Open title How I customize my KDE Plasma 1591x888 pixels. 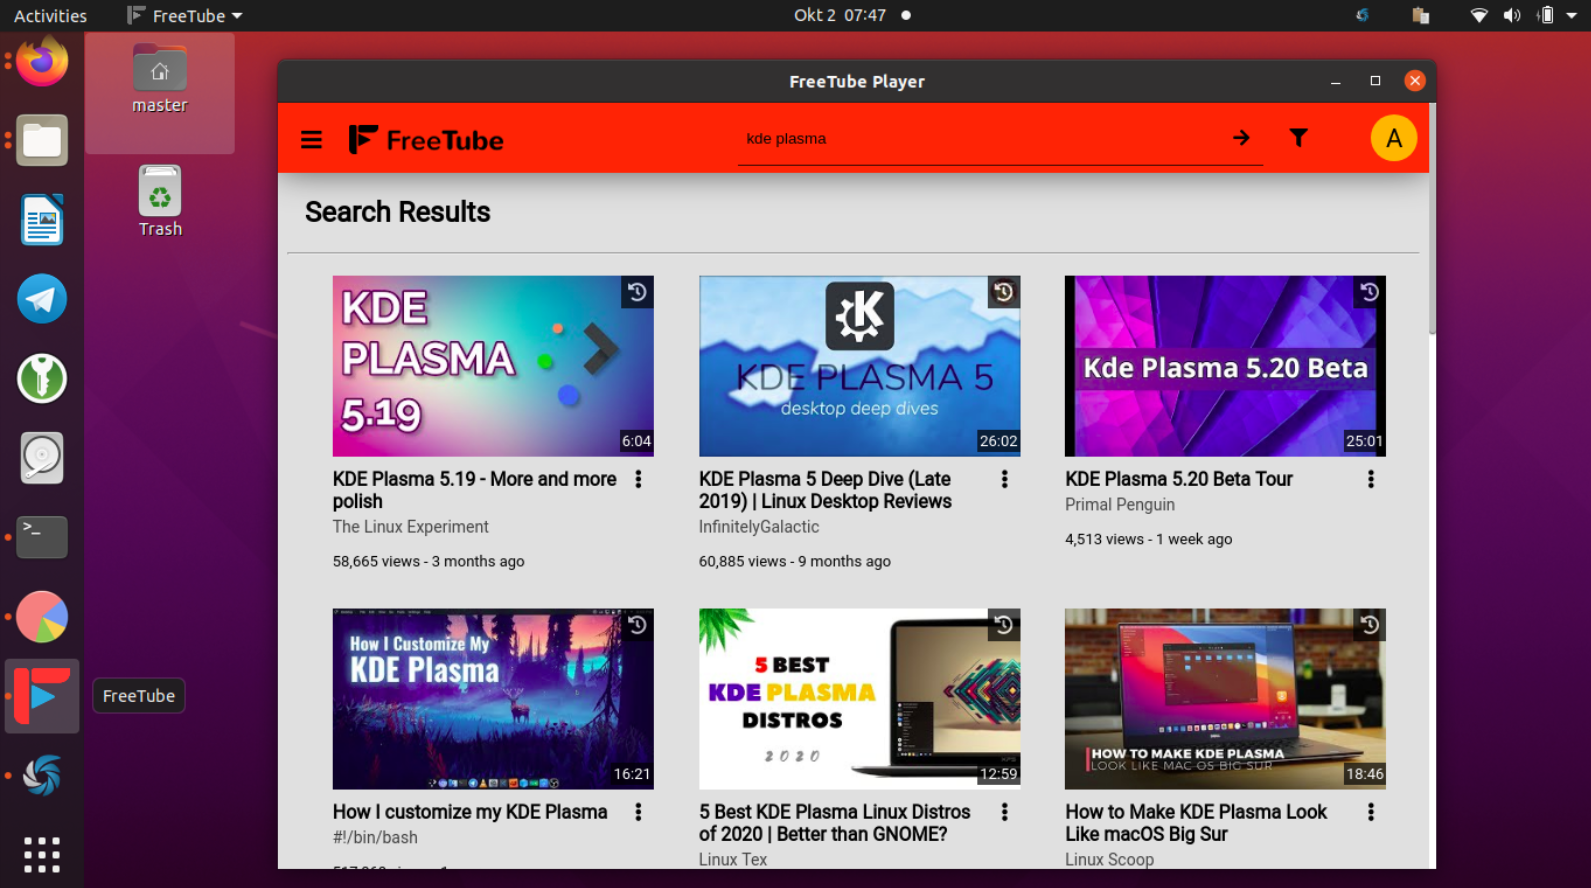470,812
